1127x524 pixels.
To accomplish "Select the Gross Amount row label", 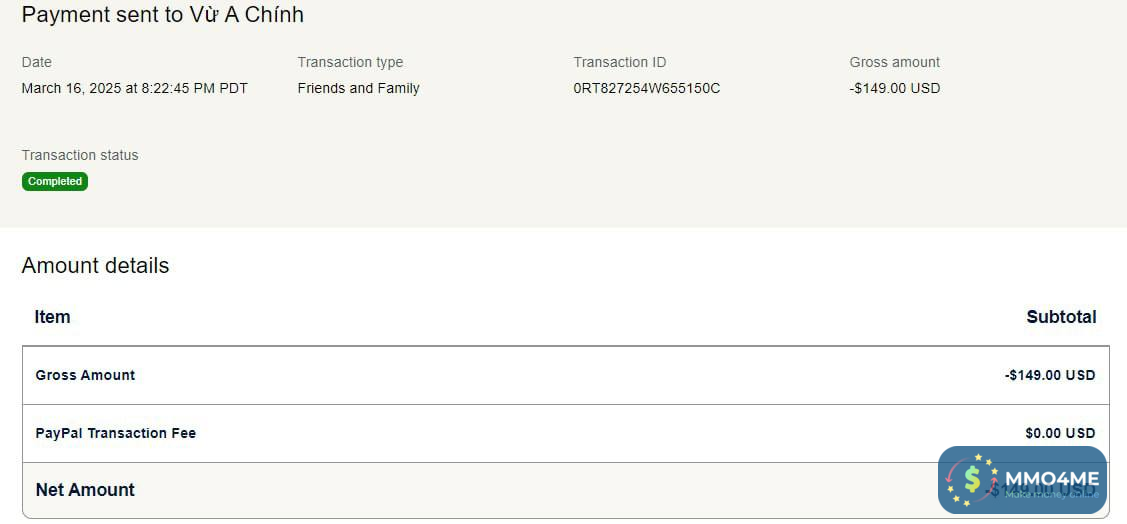I will [85, 375].
